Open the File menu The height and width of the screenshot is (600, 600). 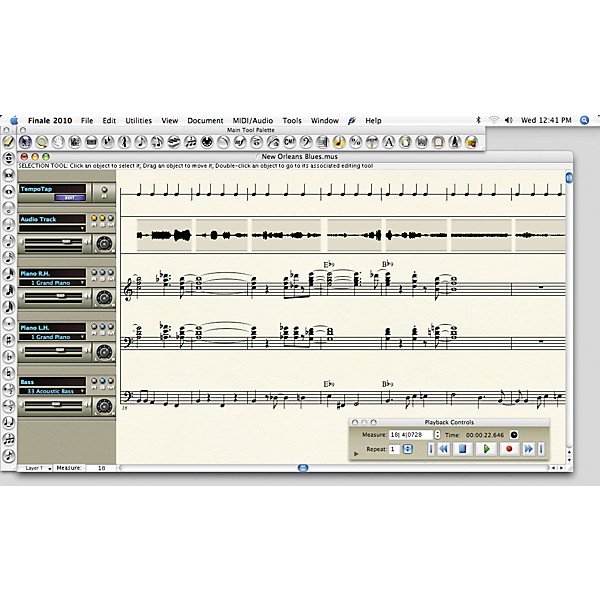tap(87, 121)
